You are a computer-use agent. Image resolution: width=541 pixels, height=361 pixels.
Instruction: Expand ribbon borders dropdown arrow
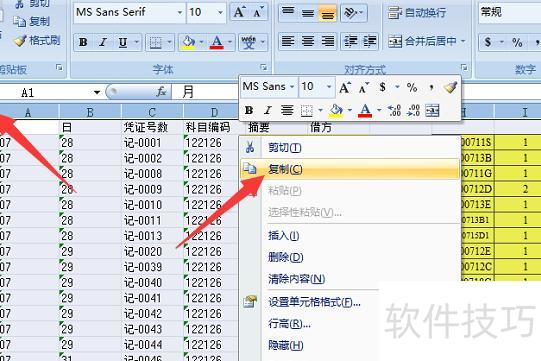click(169, 42)
